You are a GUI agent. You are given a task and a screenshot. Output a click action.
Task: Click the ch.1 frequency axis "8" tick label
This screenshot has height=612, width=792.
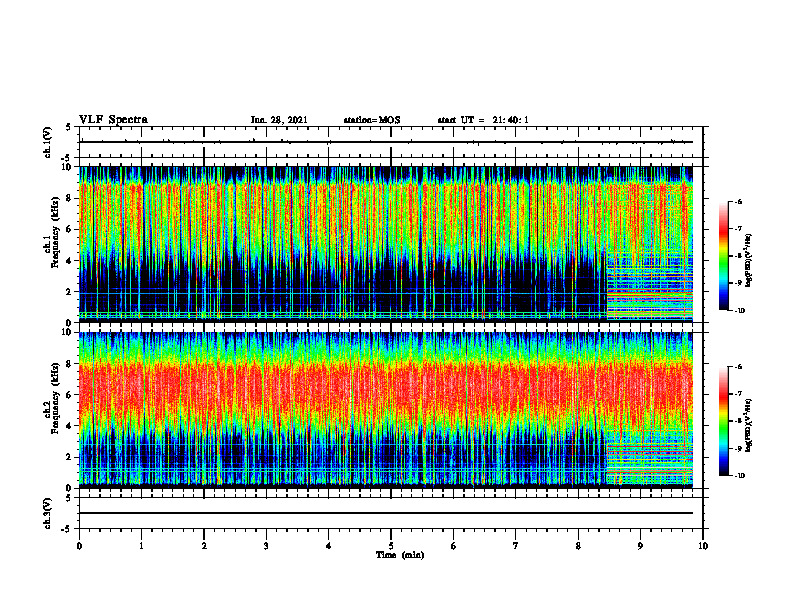[x=70, y=198]
